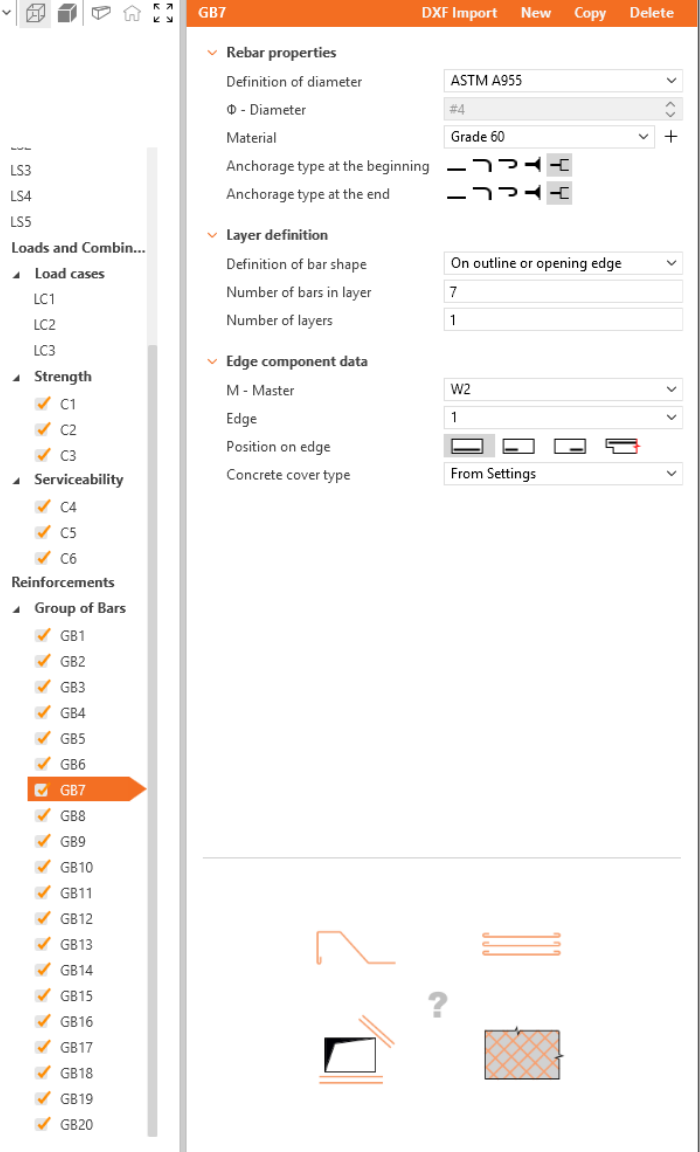Increase the diameter using the stepper arrow

click(x=670, y=104)
